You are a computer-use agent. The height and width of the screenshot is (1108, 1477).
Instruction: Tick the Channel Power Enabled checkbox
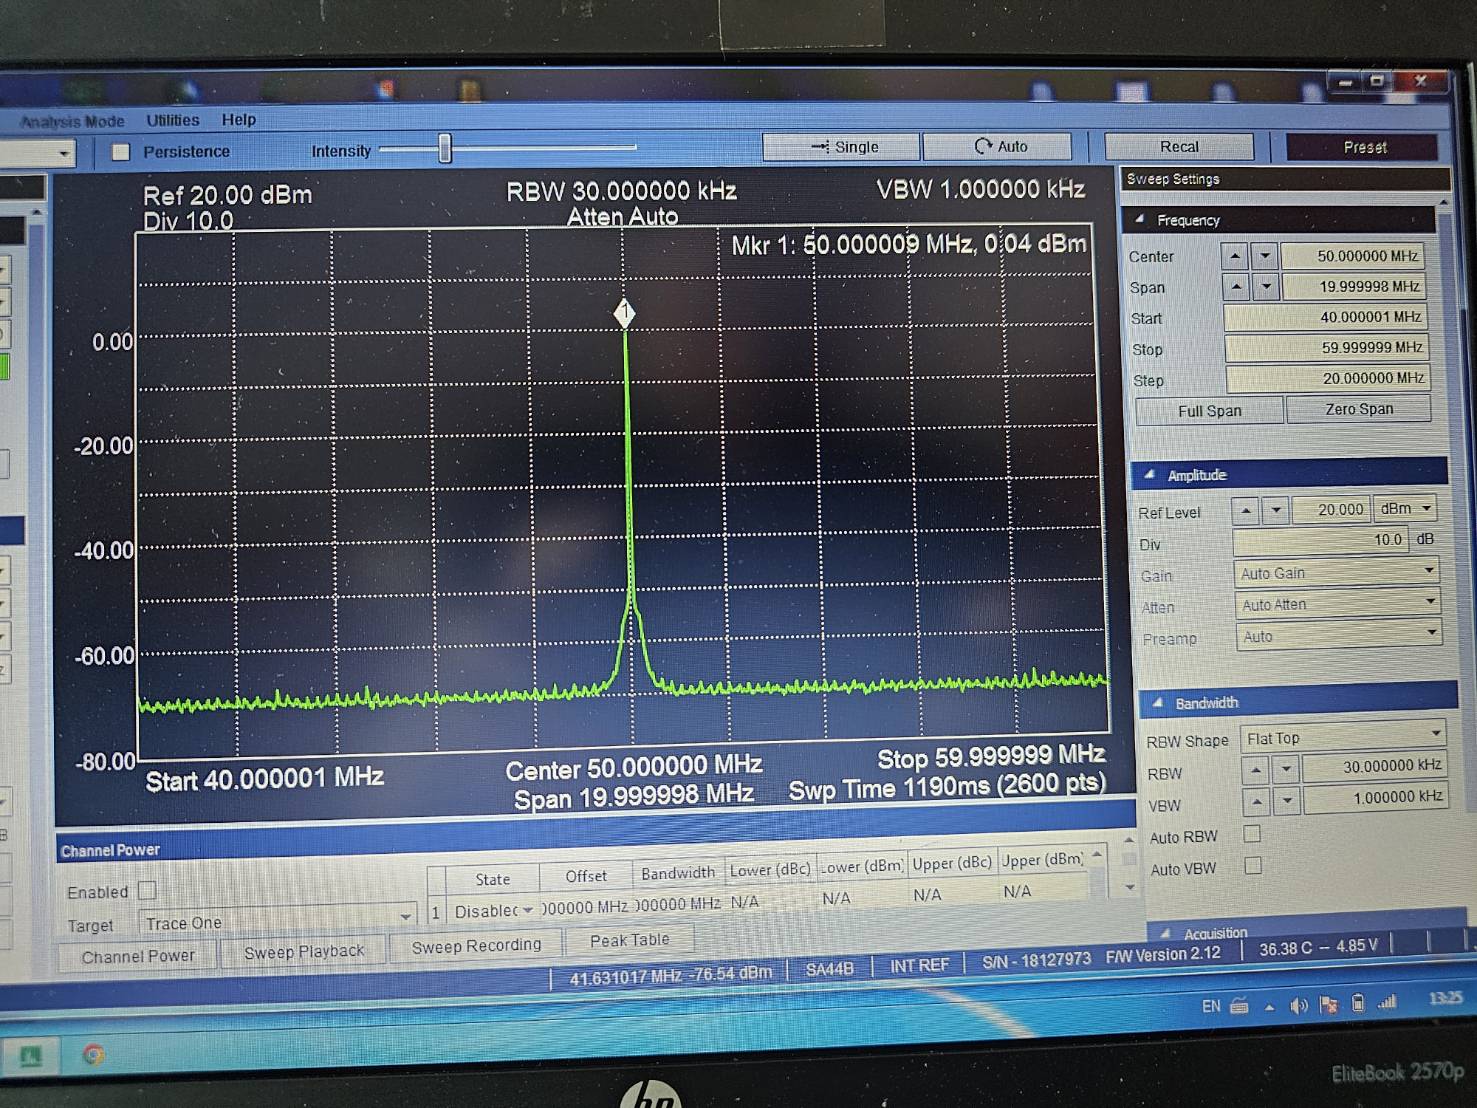(147, 890)
